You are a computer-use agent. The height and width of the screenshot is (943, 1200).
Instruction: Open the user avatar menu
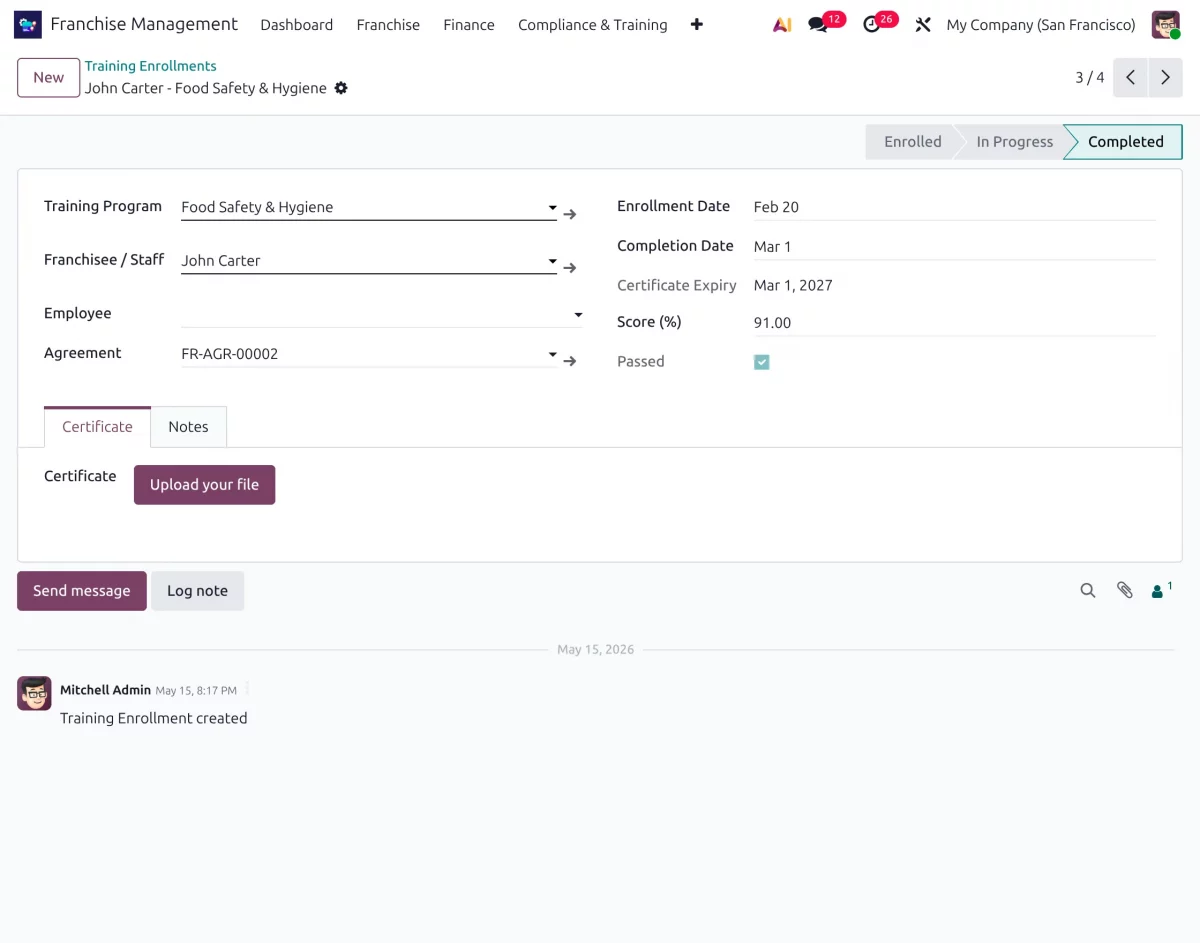[1166, 25]
